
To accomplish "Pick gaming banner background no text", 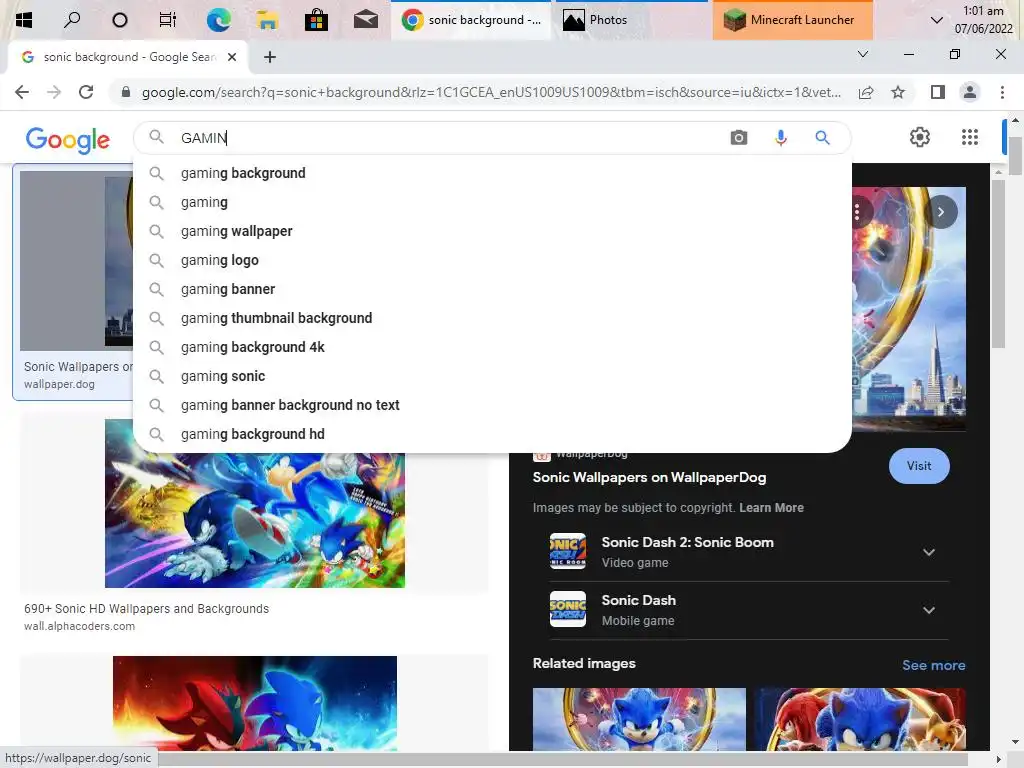I will pos(492,405).
